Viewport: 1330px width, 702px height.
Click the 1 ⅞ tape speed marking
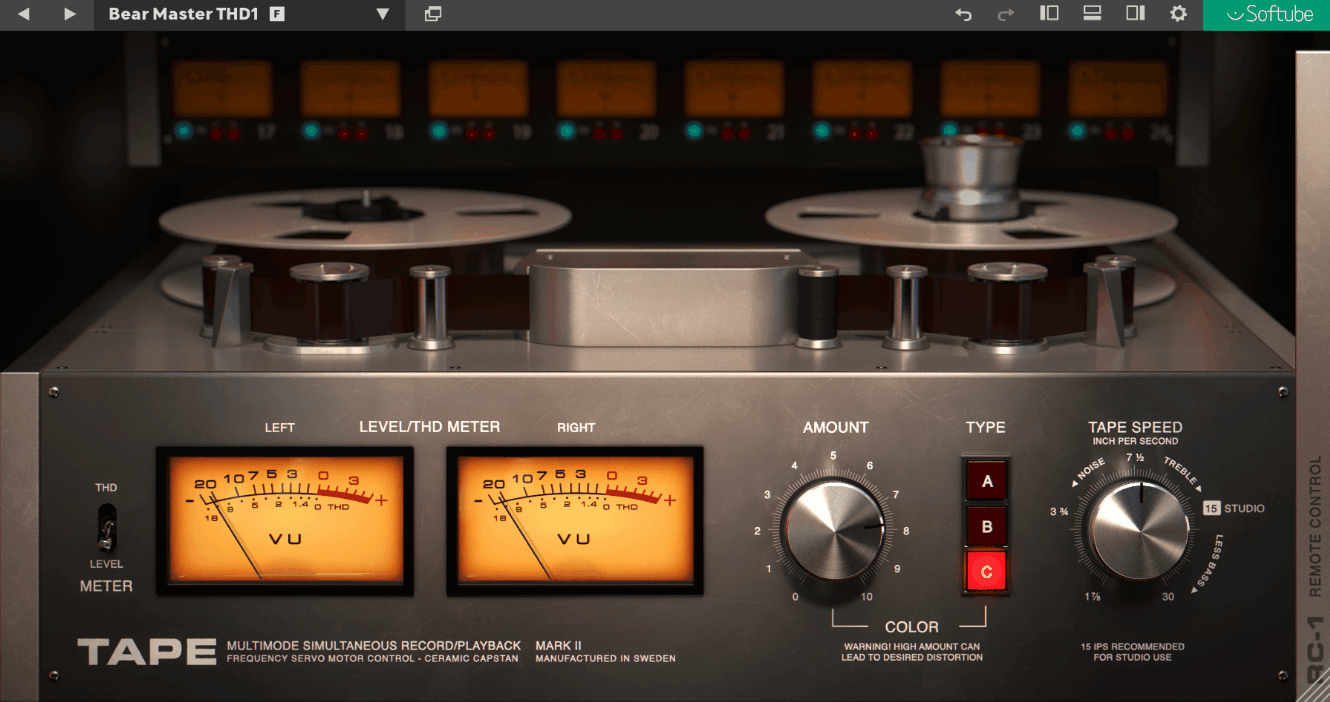click(x=1095, y=597)
